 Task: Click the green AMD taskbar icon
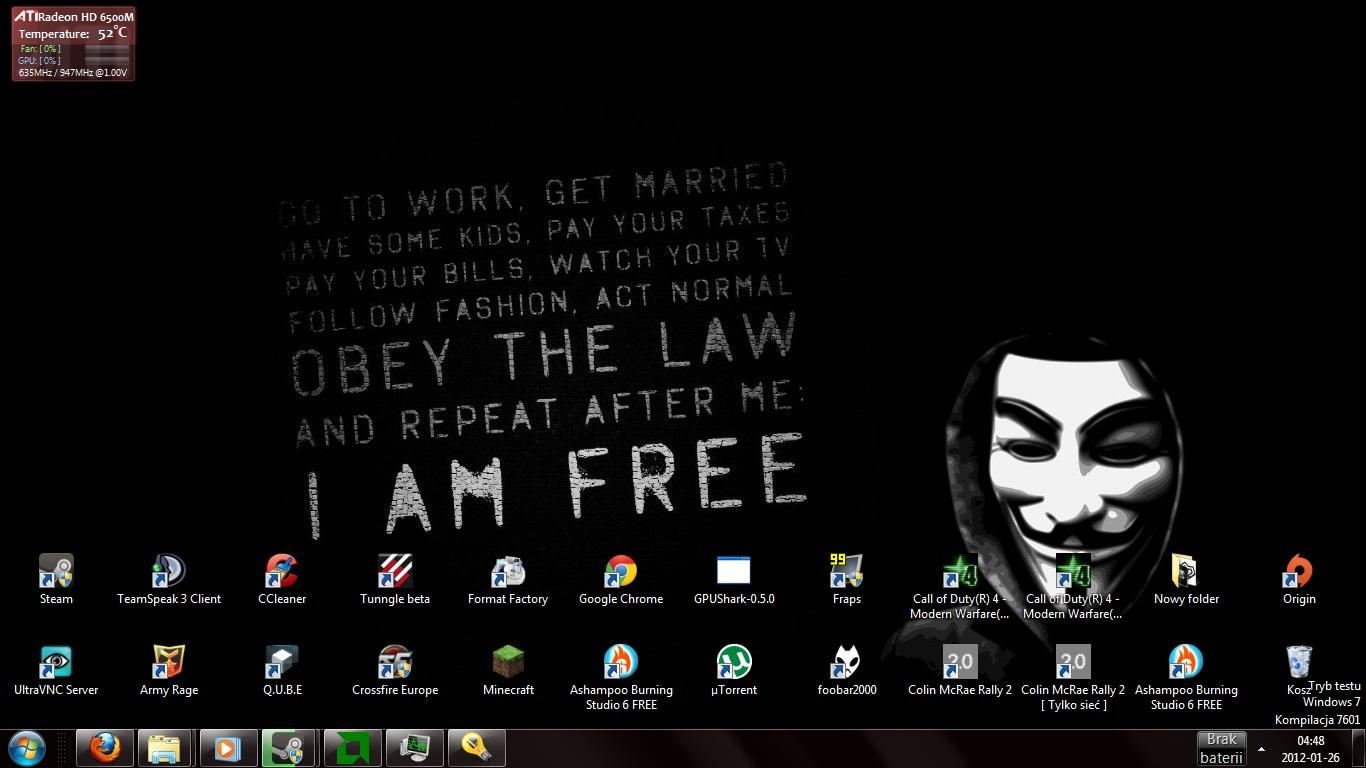pyautogui.click(x=352, y=748)
